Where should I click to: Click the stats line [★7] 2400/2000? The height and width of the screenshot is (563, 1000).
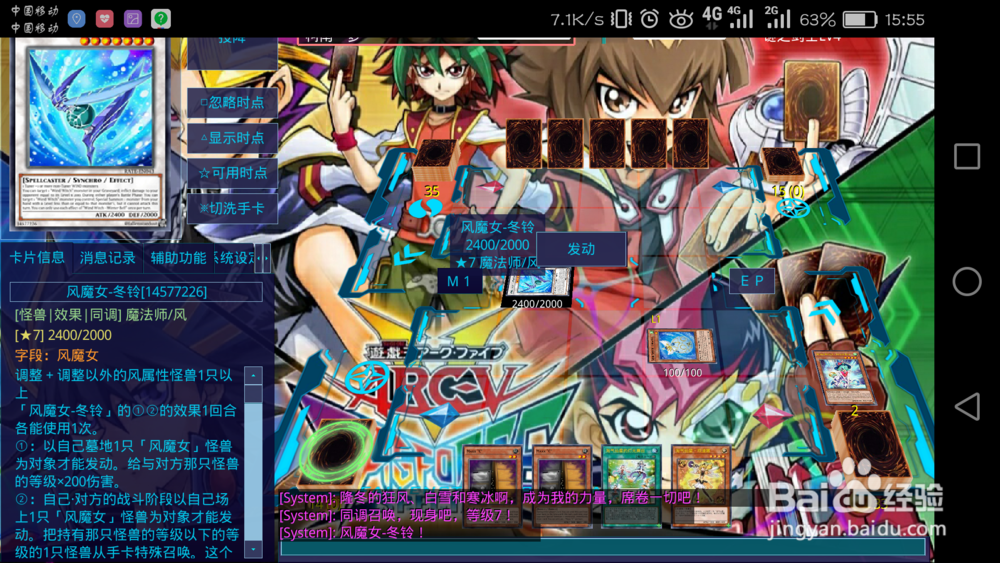(63, 335)
